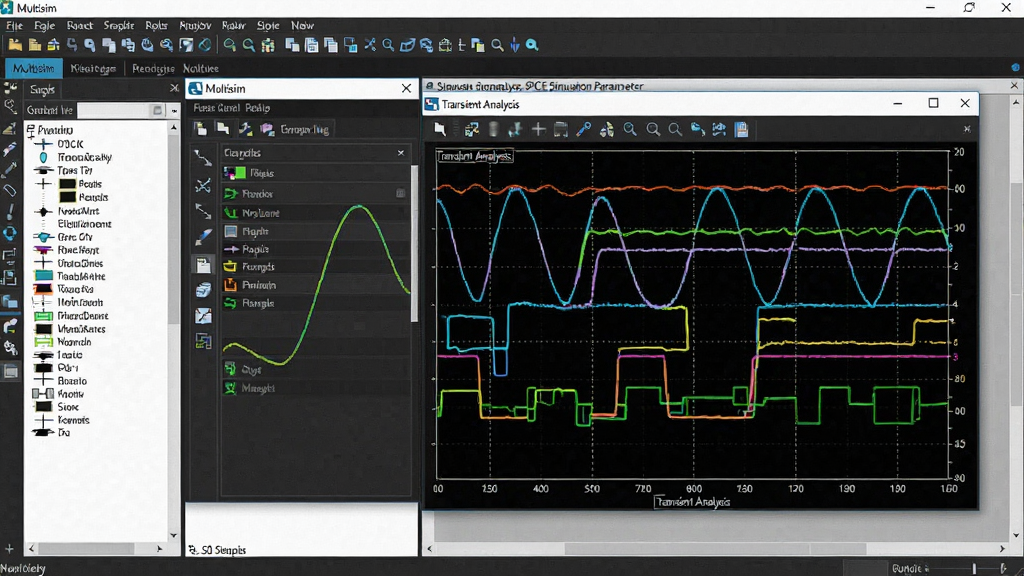Click the bright blue magnifier at main toolbar's end

[x=532, y=45]
